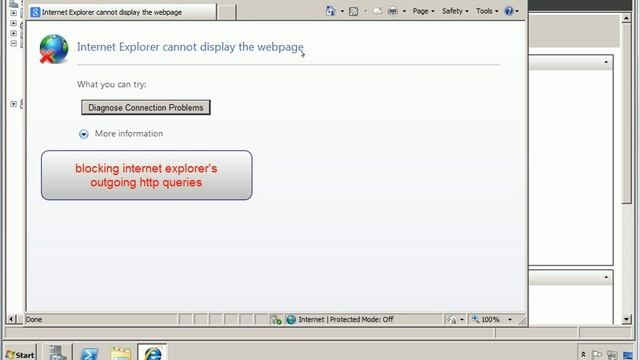The width and height of the screenshot is (640, 360).
Task: Open the Home button in IE toolbar
Action: (330, 11)
